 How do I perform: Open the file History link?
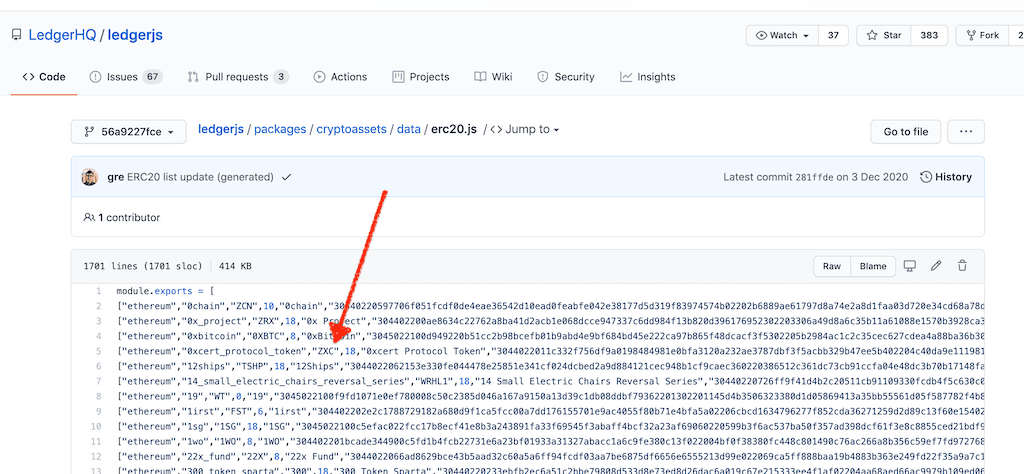point(946,177)
